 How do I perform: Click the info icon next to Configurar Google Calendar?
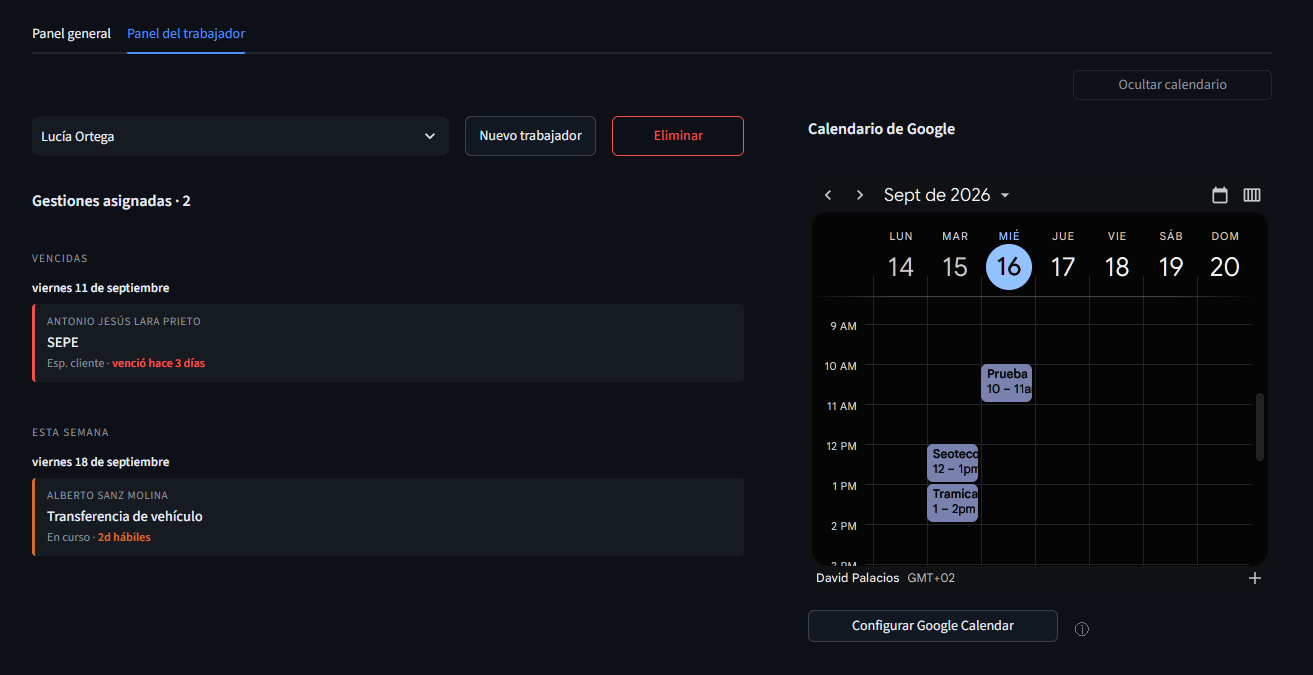pyautogui.click(x=1082, y=629)
